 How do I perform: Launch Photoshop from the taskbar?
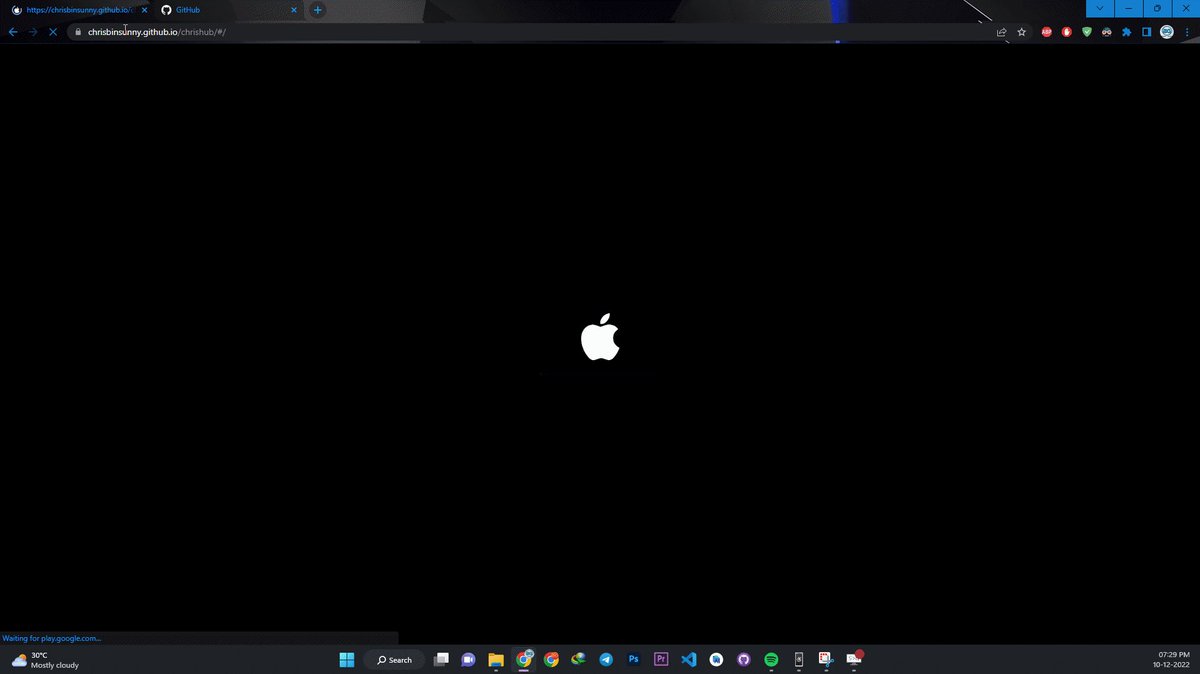(633, 660)
